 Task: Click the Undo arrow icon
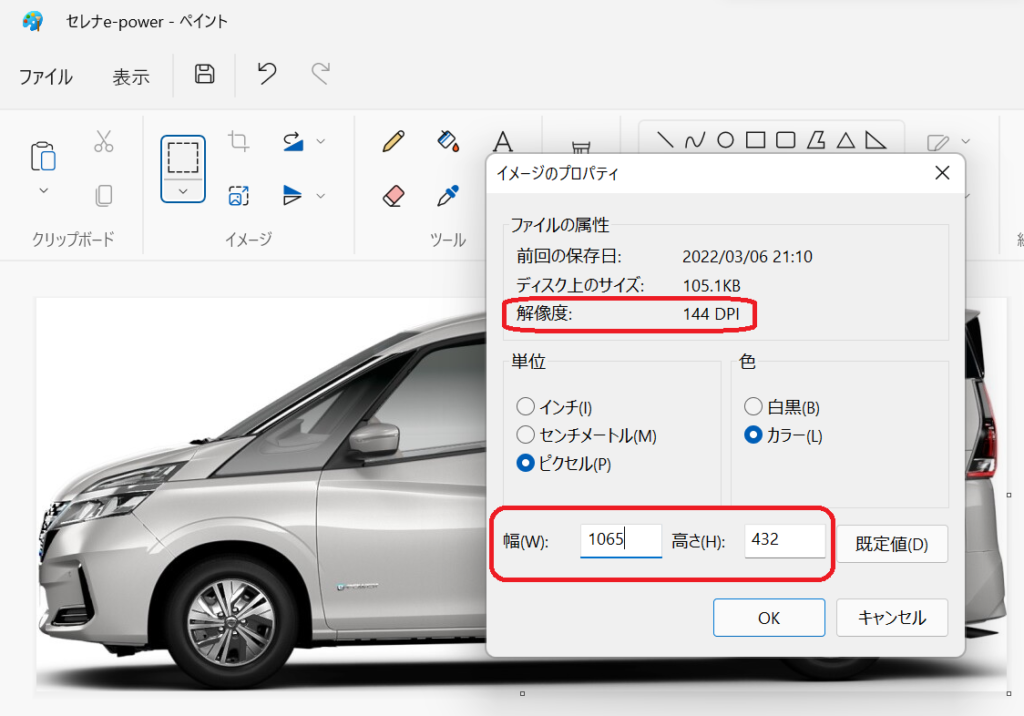point(267,74)
